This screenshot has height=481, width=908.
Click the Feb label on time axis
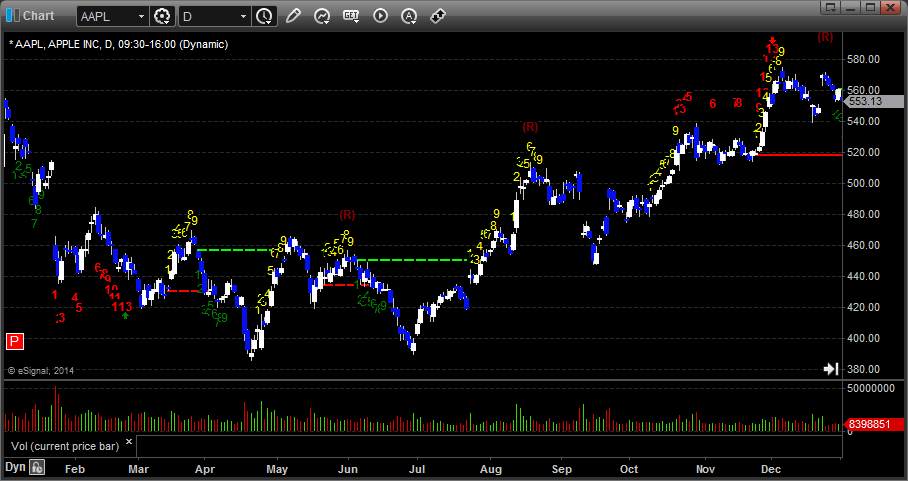click(75, 469)
